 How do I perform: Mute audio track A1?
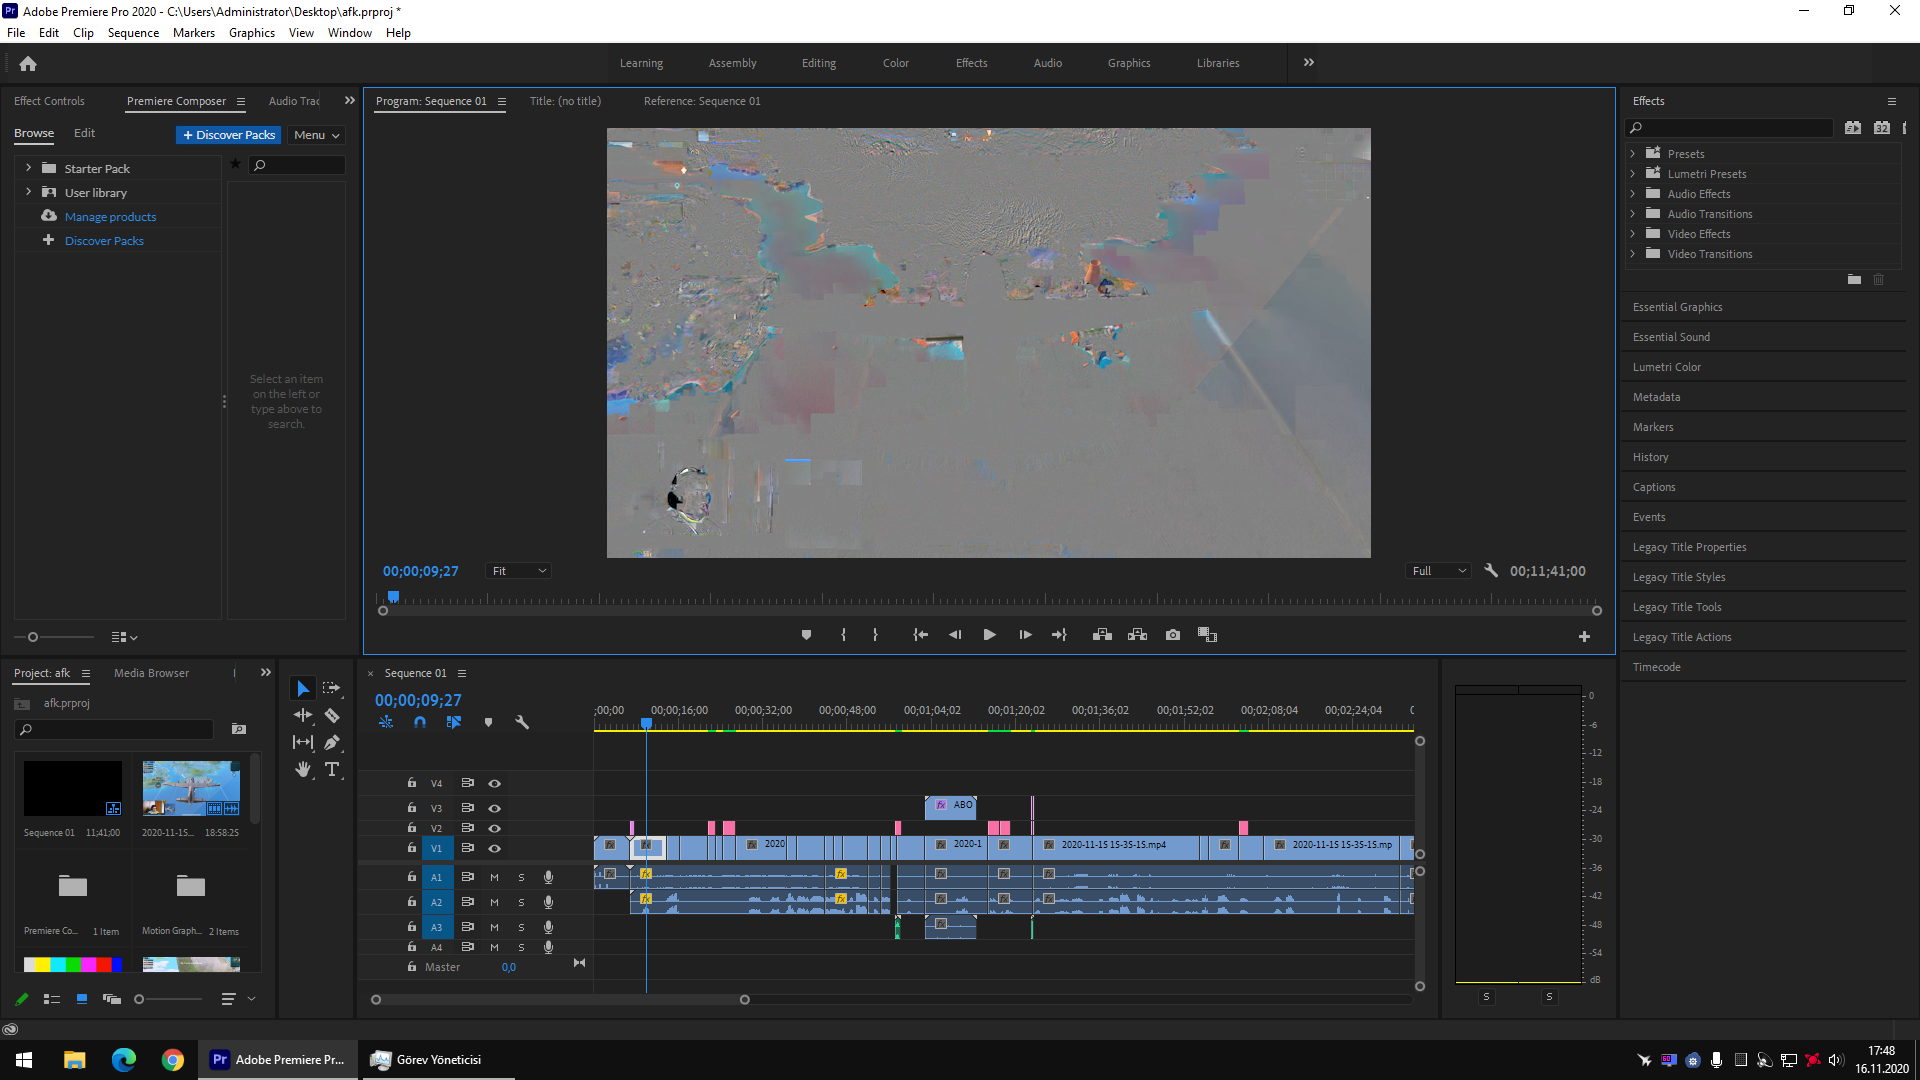coord(494,877)
